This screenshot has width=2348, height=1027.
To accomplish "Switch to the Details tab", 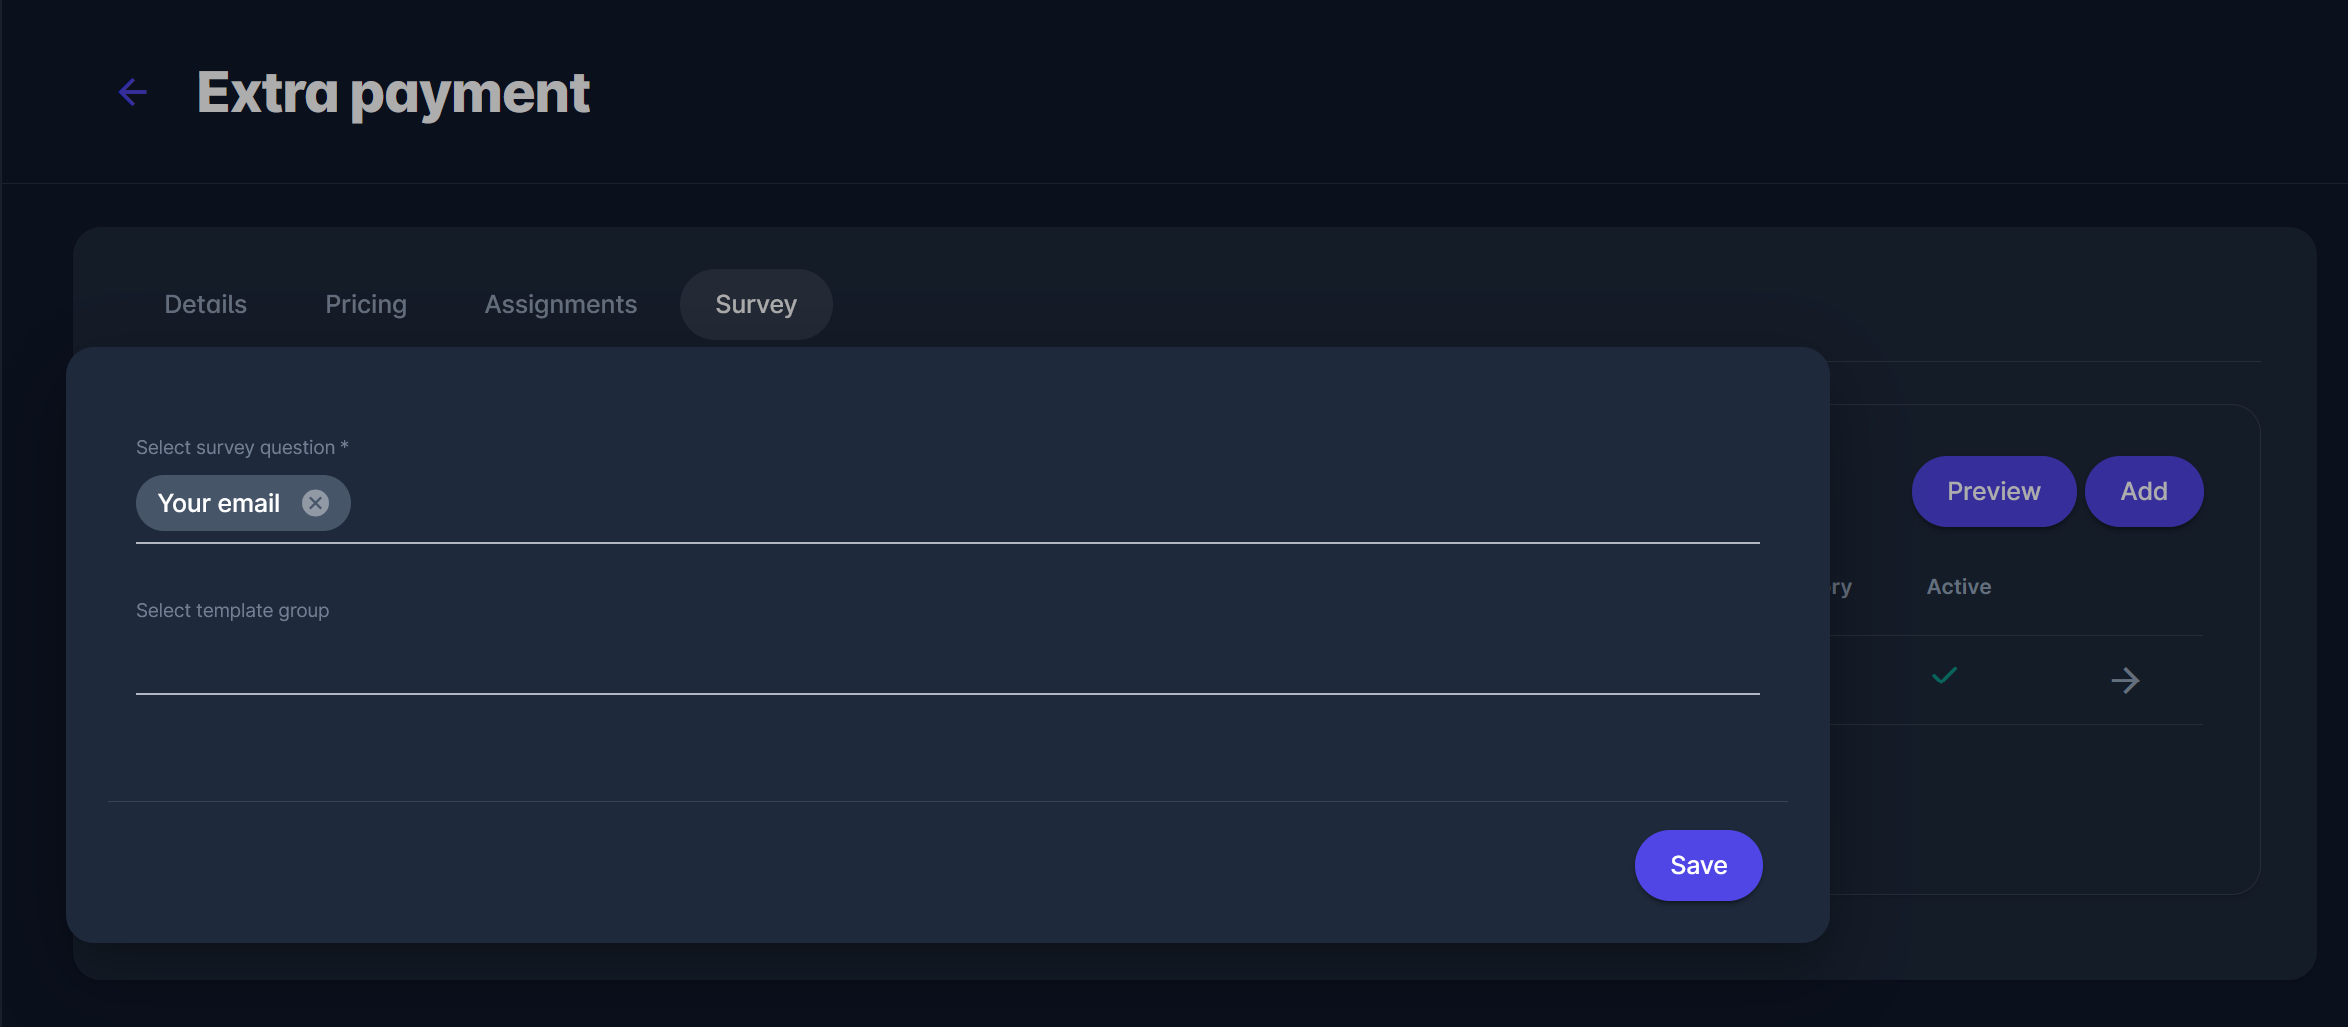I will tap(205, 304).
